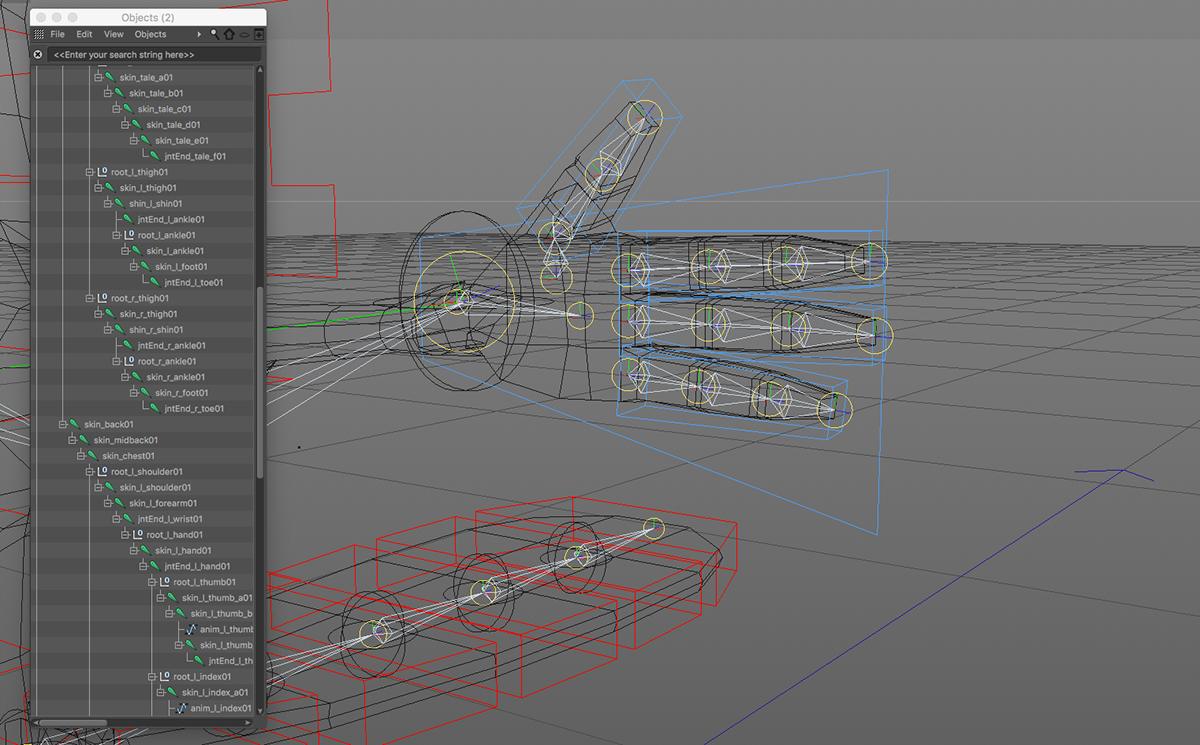Screen dimensions: 1200x745
Task: Click the joint icon of jntEnd_tale_f01
Action: [155, 156]
